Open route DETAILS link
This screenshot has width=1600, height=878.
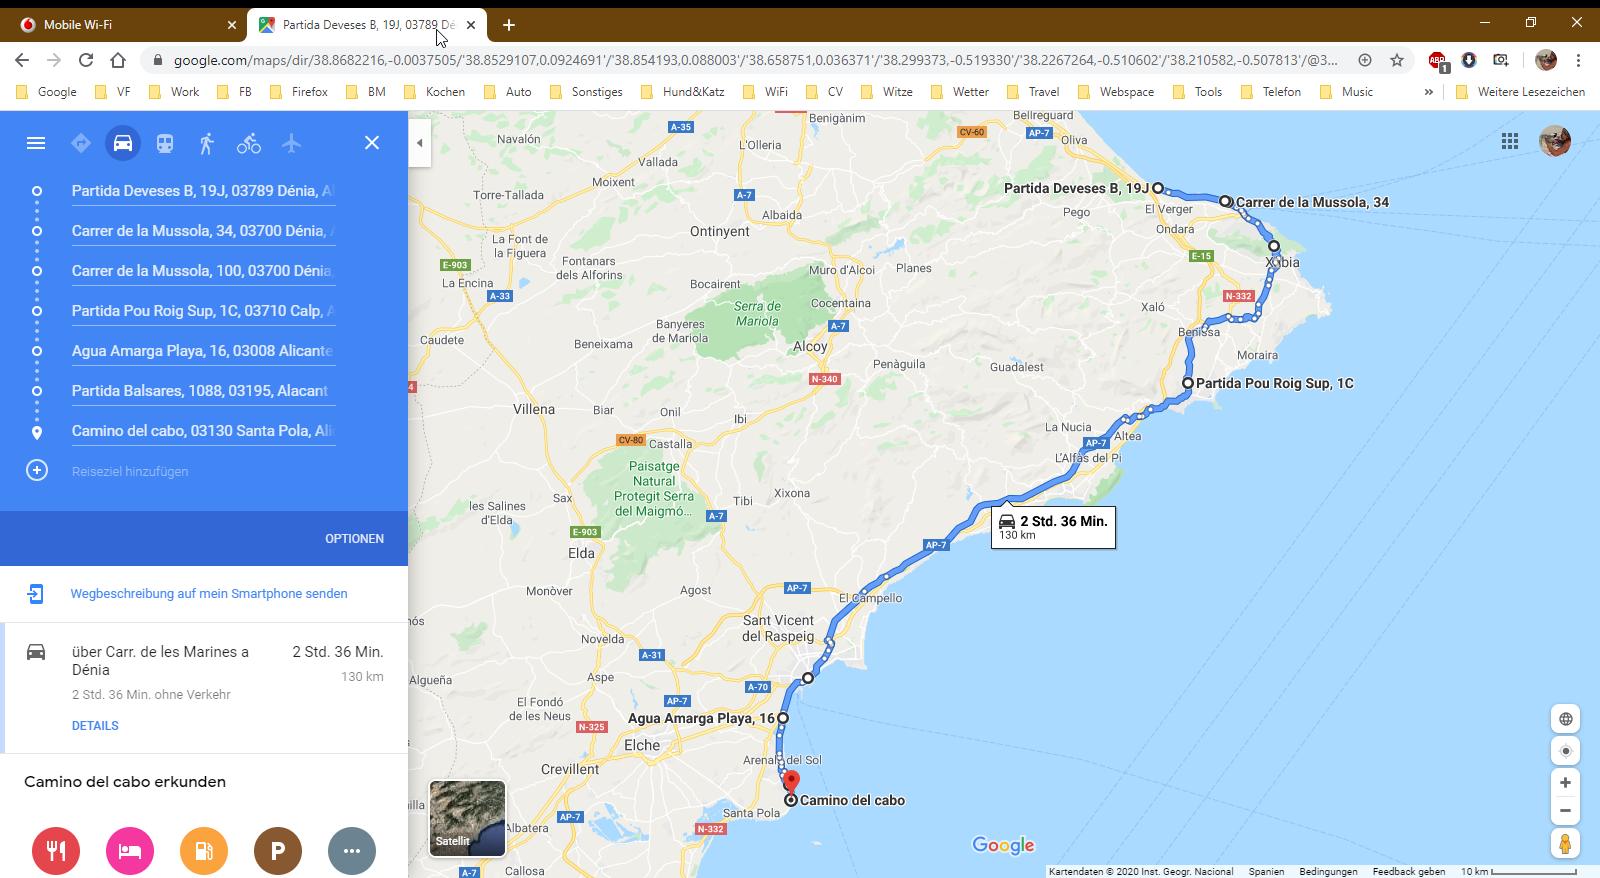tap(95, 726)
